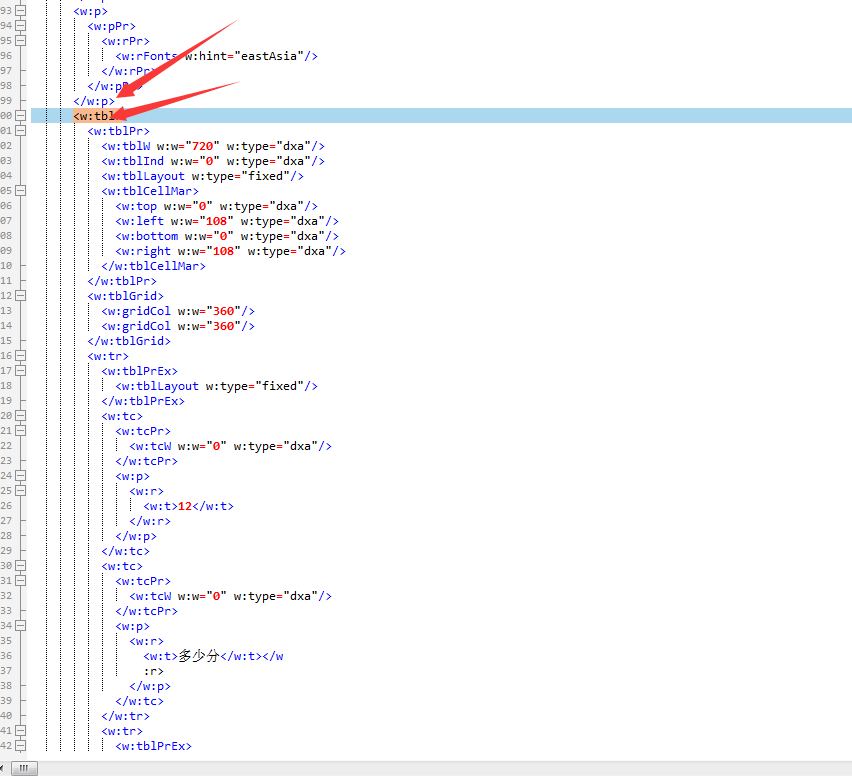This screenshot has width=852, height=776.
Task: Fold the w:r block containing 12
Action: click(x=20, y=491)
